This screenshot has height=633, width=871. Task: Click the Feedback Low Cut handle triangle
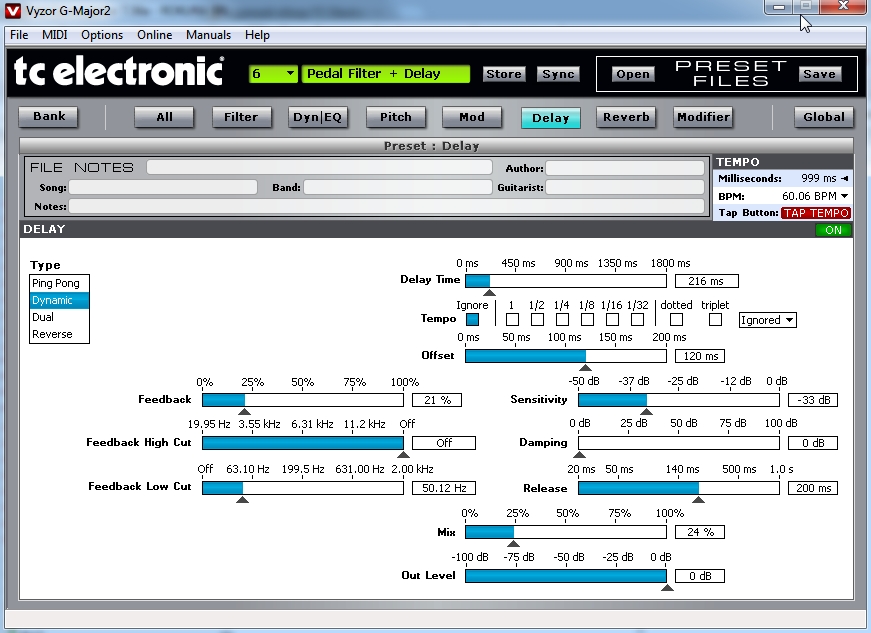242,500
